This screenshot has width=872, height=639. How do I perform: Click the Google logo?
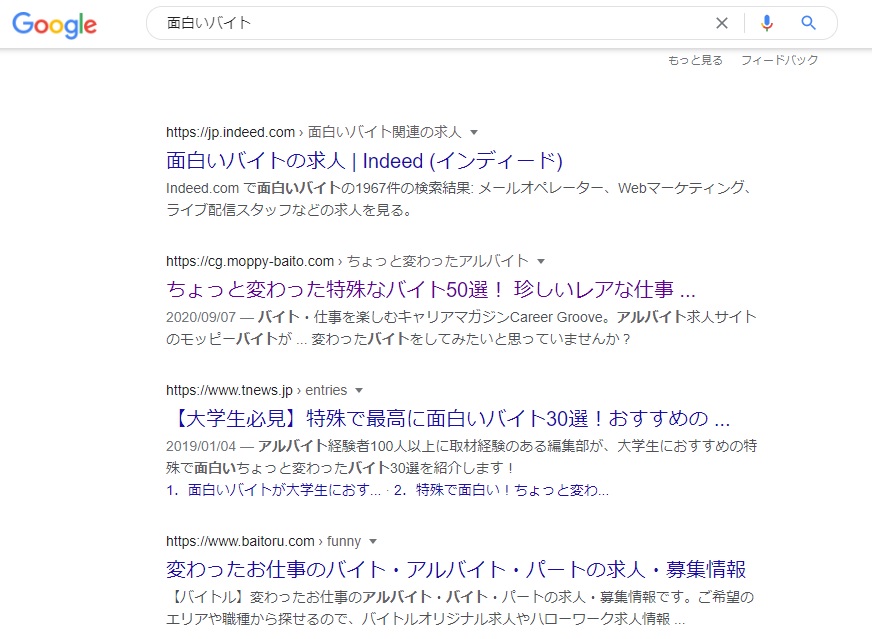coord(54,24)
